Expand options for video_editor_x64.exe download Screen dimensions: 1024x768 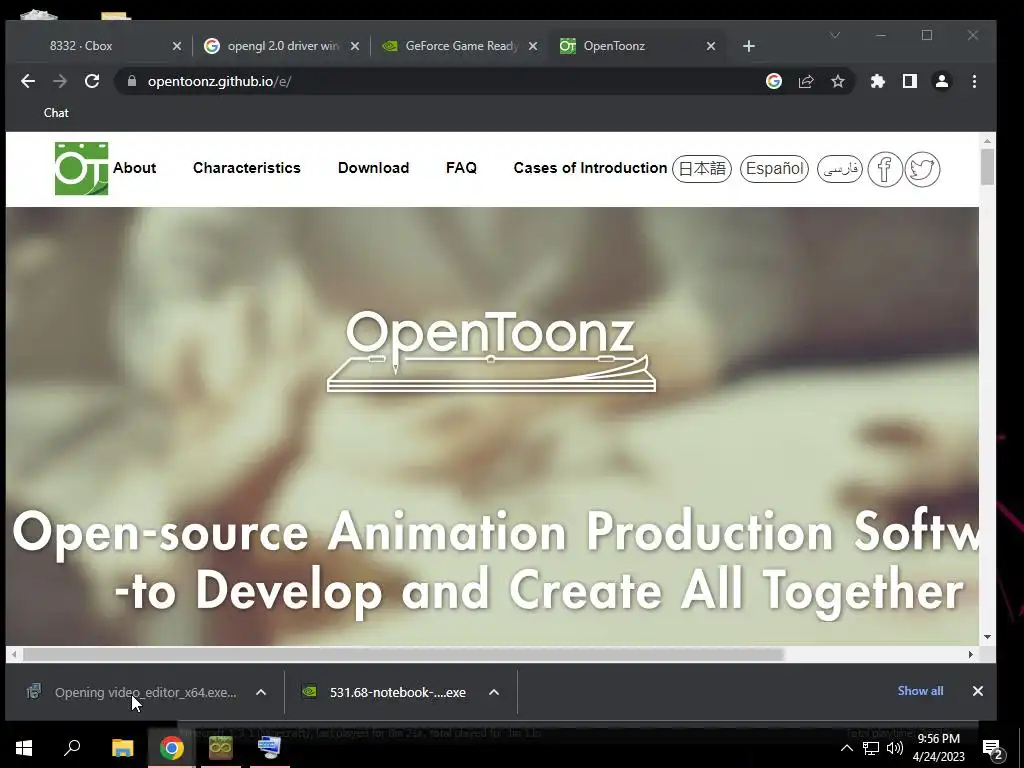[x=261, y=692]
